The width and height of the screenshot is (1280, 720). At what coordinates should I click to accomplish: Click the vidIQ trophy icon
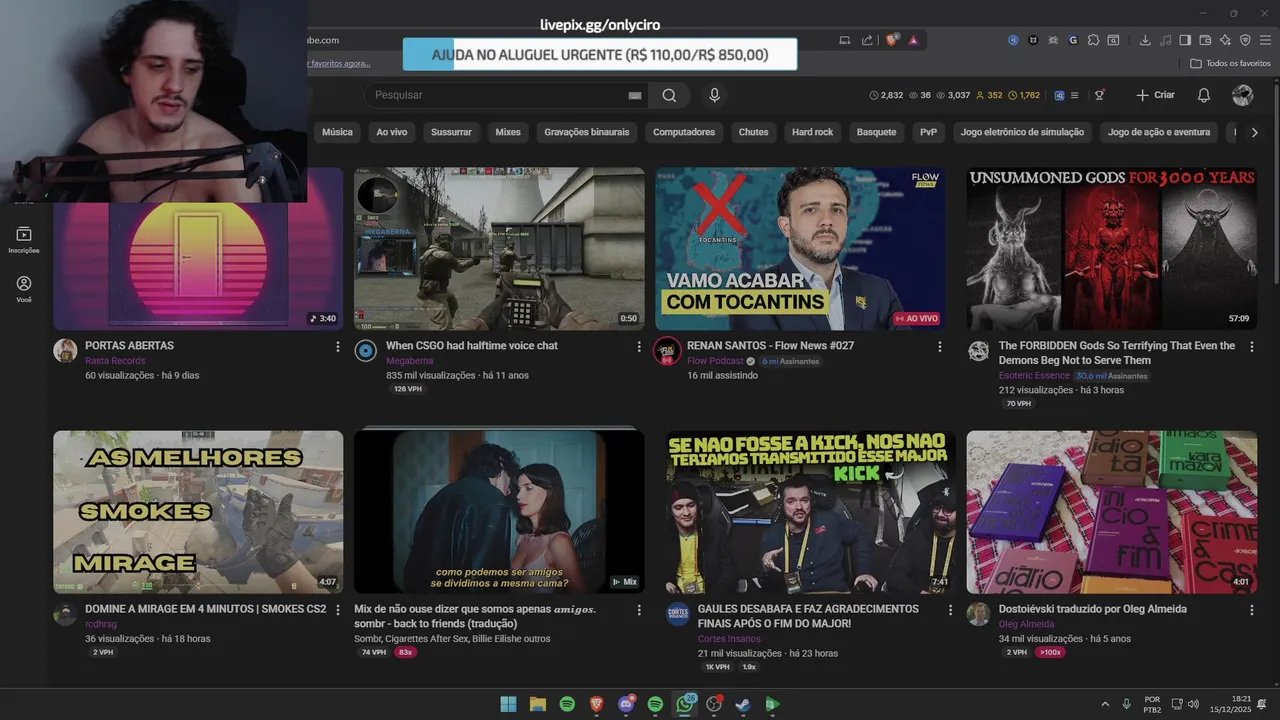tap(1099, 95)
